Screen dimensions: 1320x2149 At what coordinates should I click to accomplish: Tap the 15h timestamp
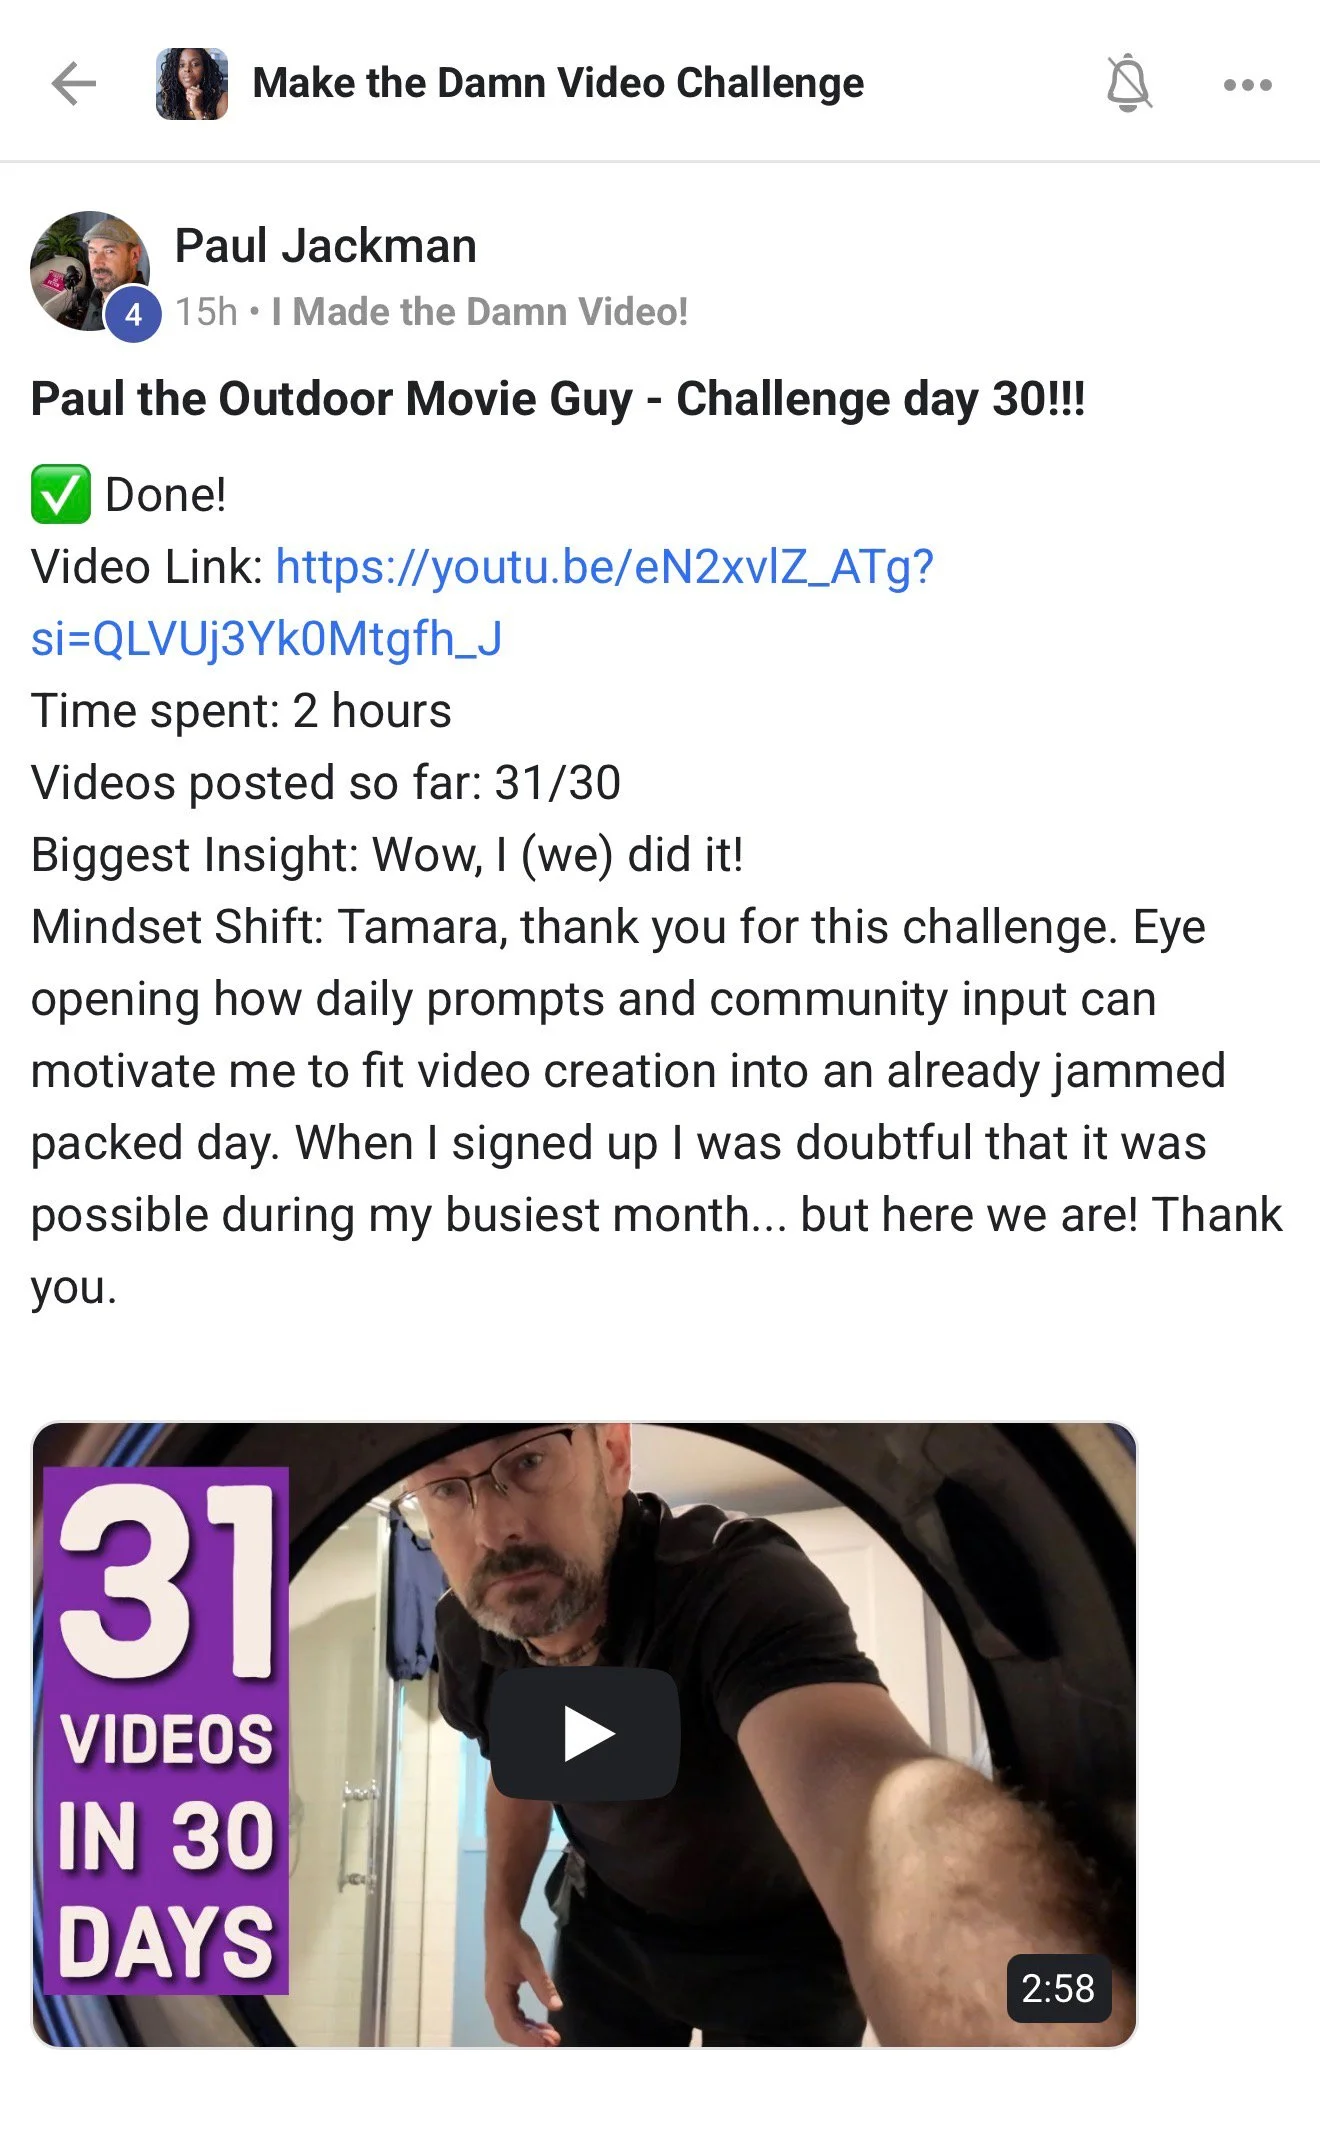tap(207, 312)
